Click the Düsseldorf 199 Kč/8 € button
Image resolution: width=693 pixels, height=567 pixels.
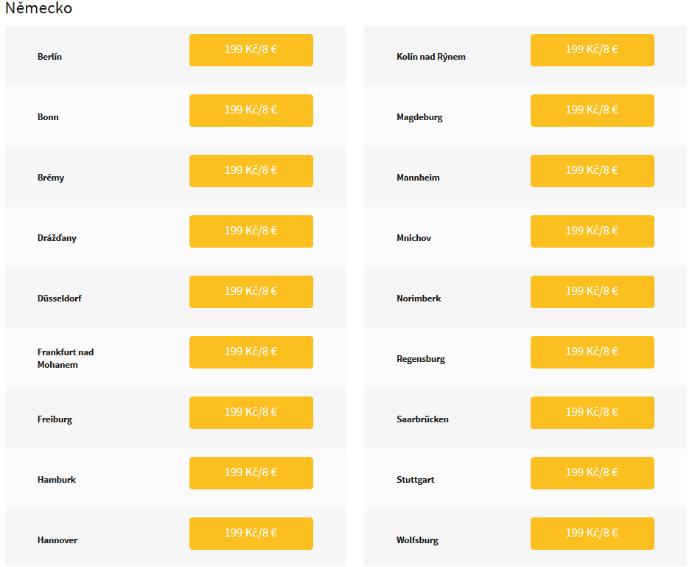click(251, 292)
